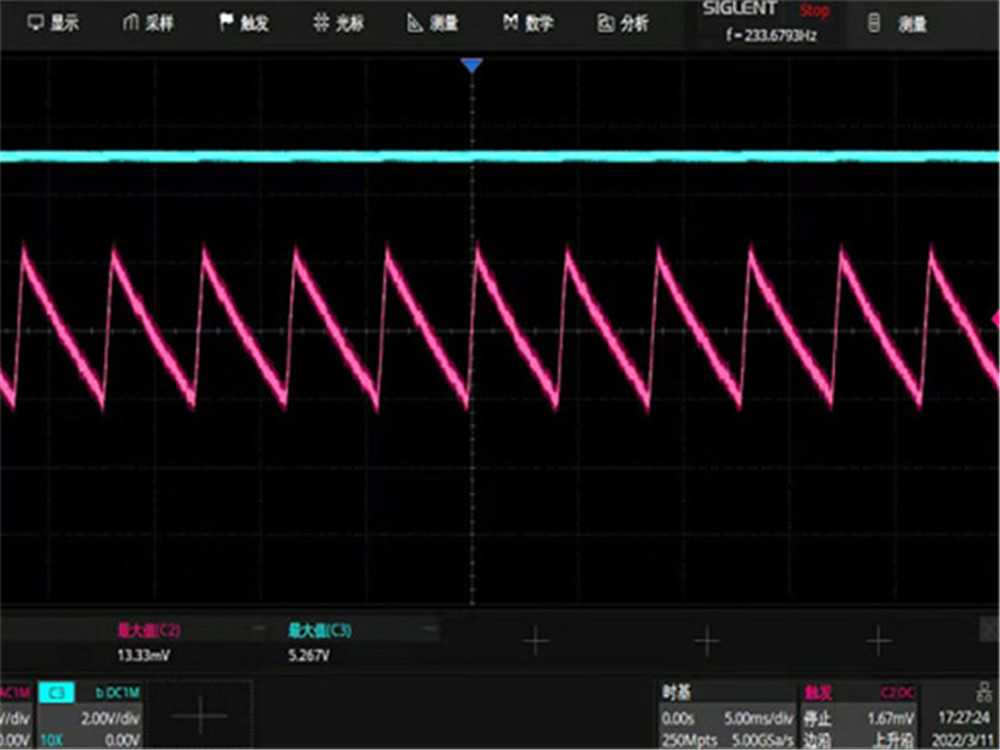
Task: Open the 分析 (Analysis) menu
Action: 622,23
